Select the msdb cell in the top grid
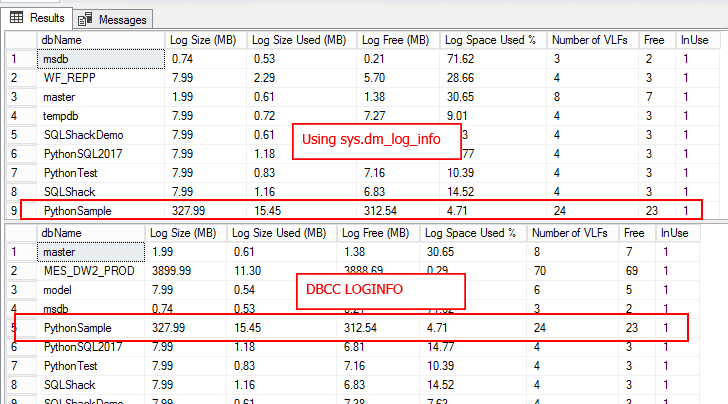Viewport: 728px width, 404px height. [x=99, y=60]
